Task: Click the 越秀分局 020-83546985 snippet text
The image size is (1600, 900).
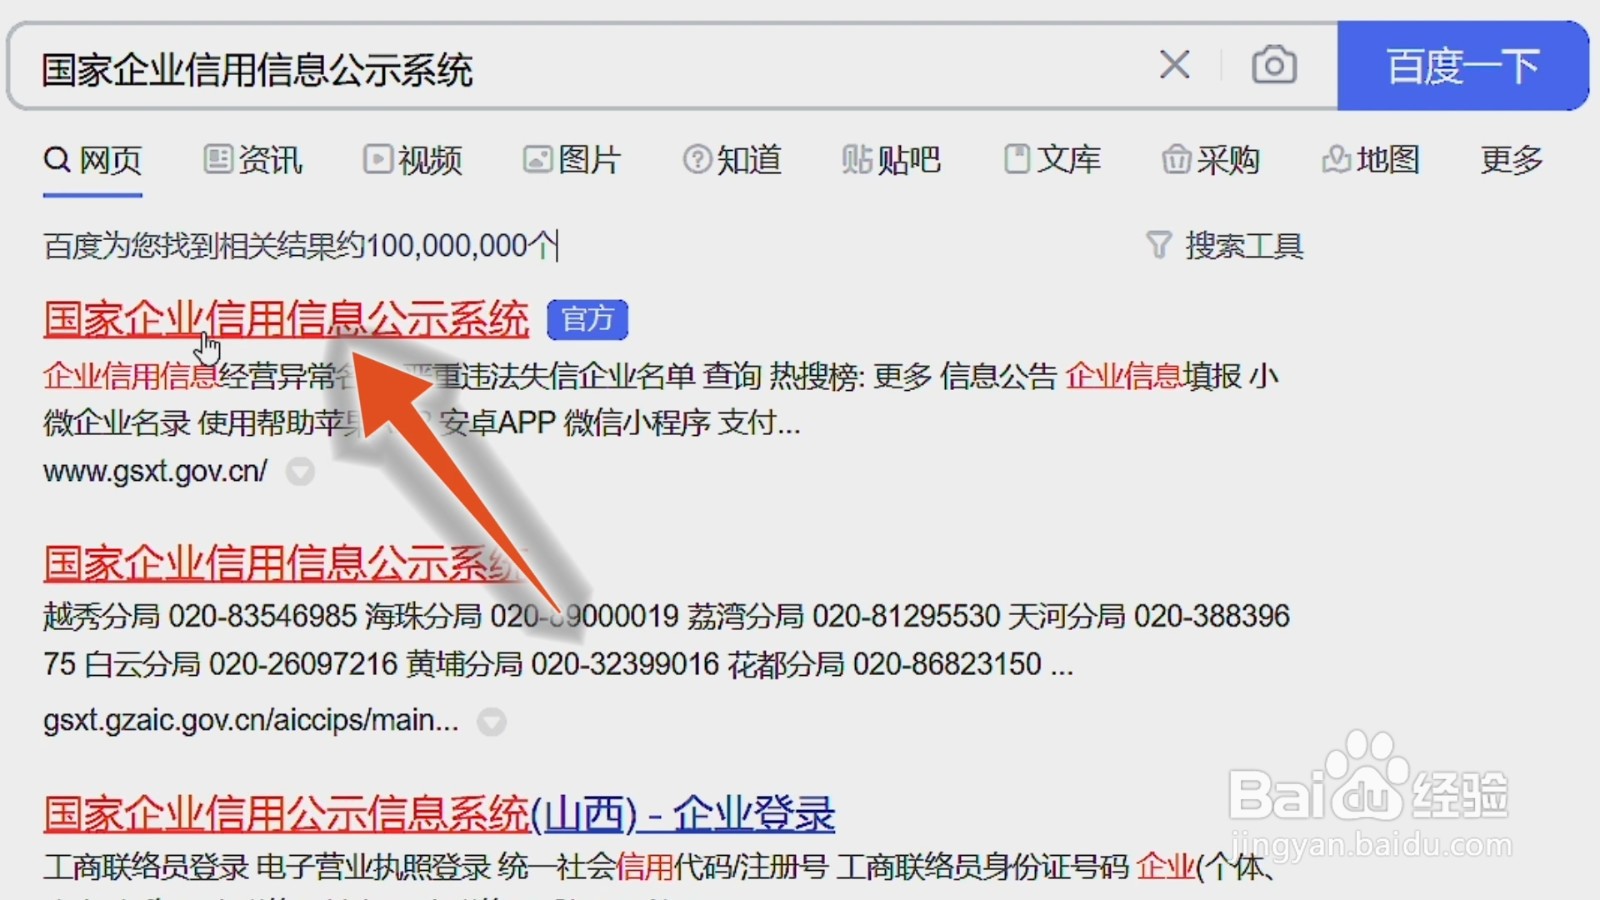Action: pos(200,616)
